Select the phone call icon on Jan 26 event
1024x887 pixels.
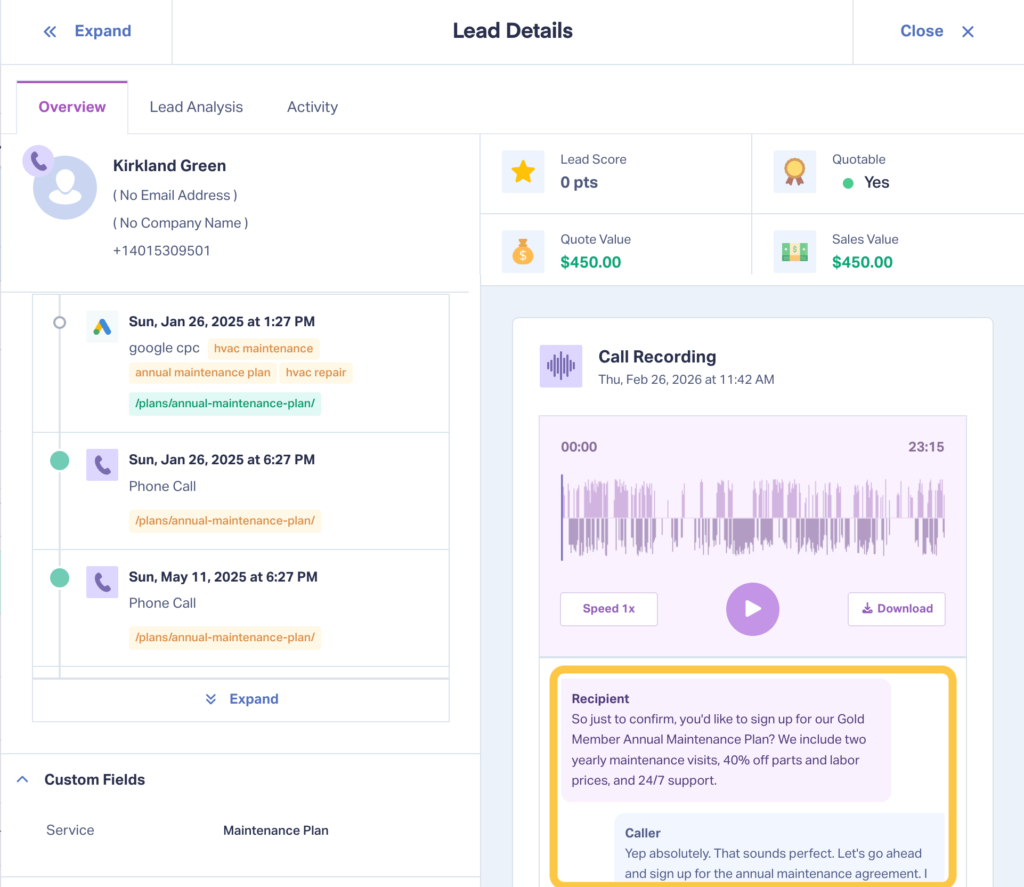pos(102,464)
